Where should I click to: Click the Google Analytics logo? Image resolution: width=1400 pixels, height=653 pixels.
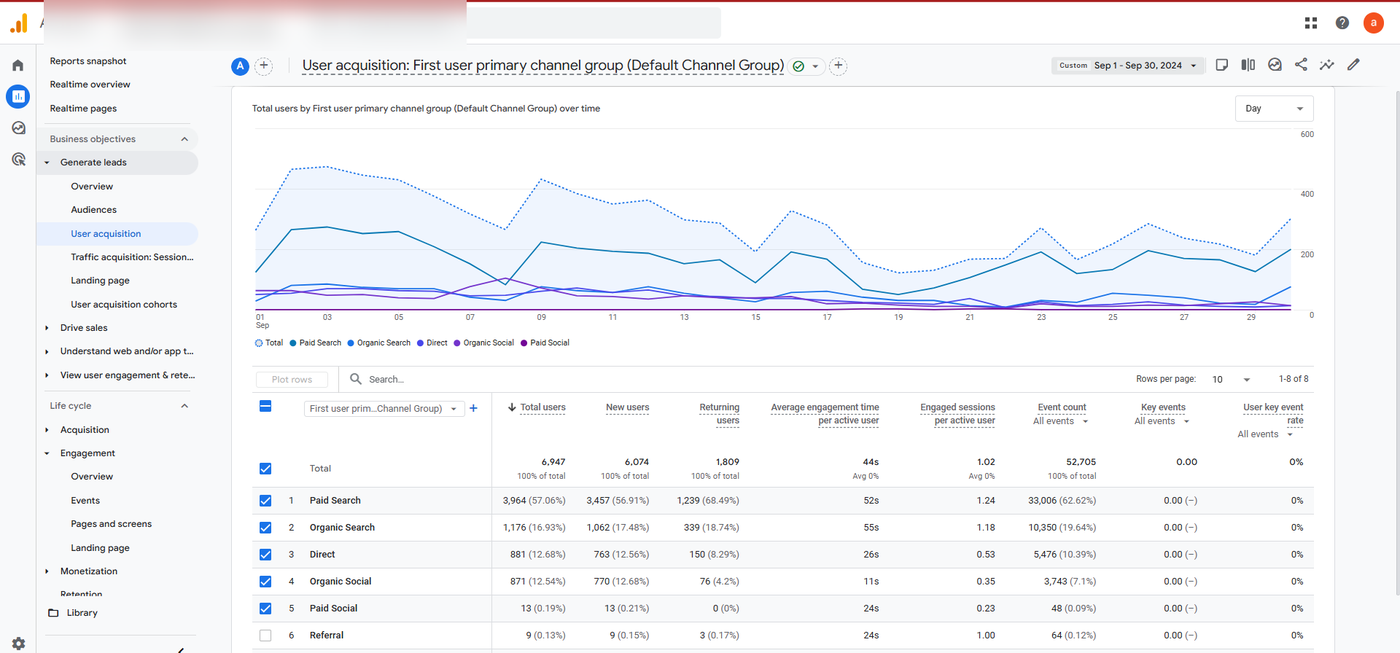click(19, 23)
